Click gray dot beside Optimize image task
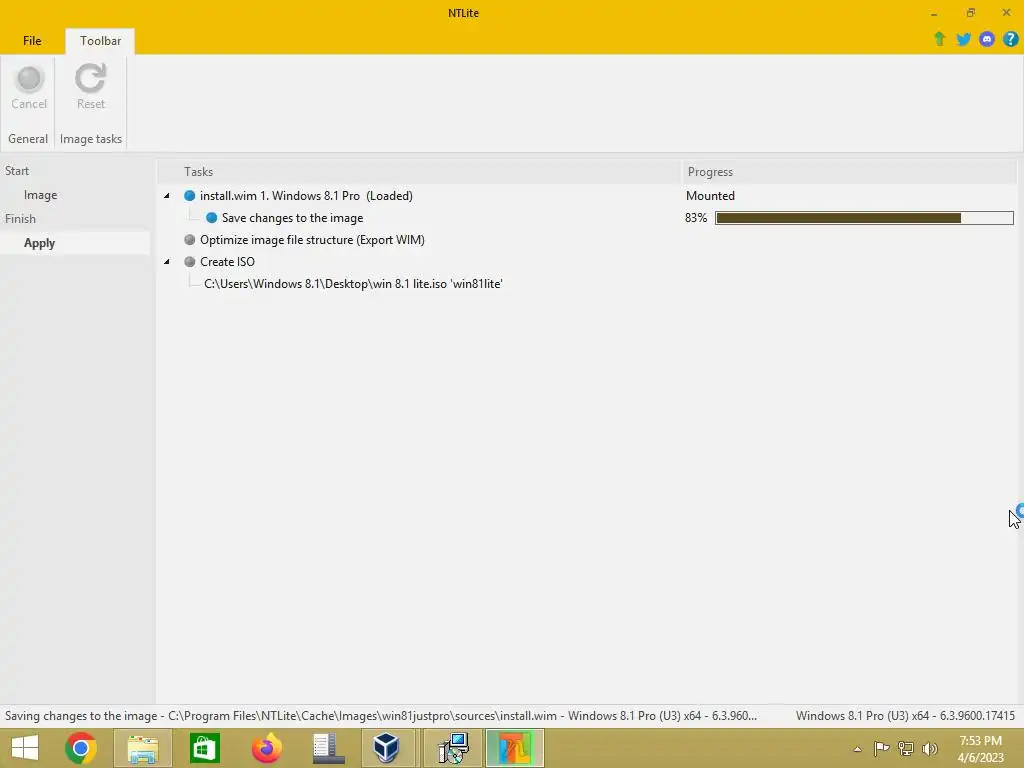 click(190, 240)
